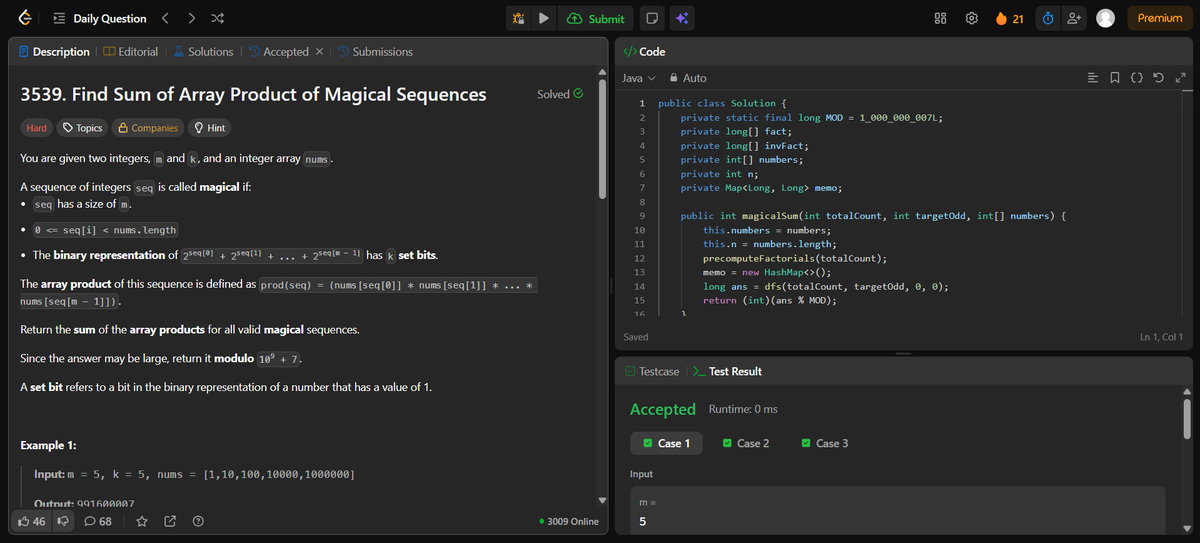Reset code with the undo arrow icon

1158,78
